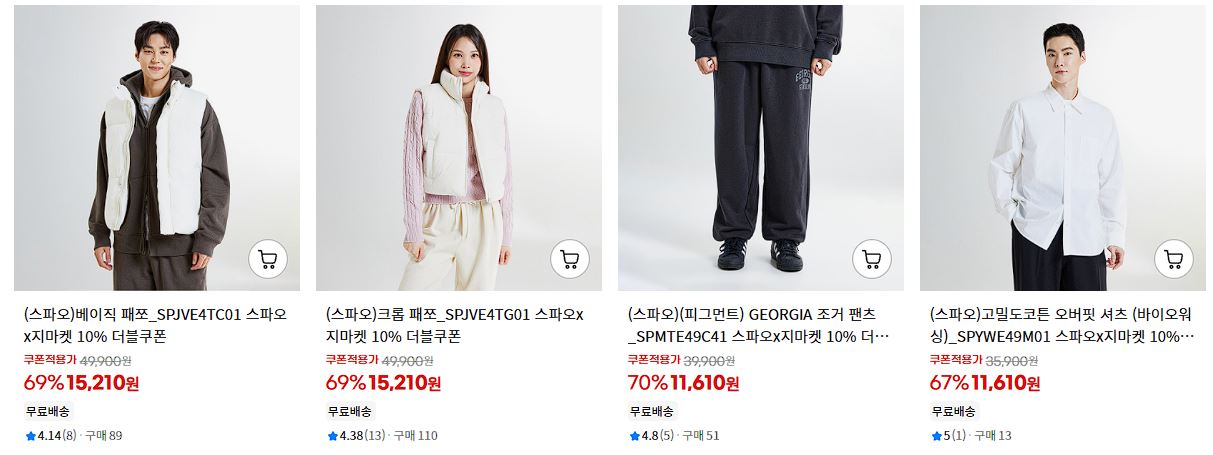The image size is (1213, 455).
Task: Open 고밀도코튼 오버핏 셔츠 title link
Action: 1061,325
